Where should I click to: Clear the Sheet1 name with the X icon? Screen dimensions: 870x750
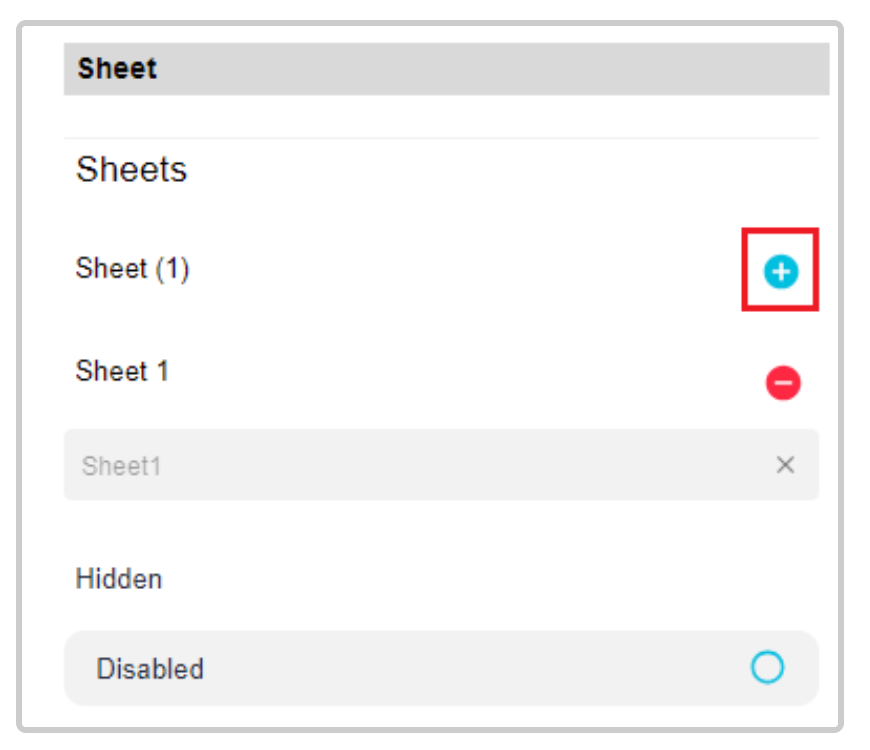[785, 465]
